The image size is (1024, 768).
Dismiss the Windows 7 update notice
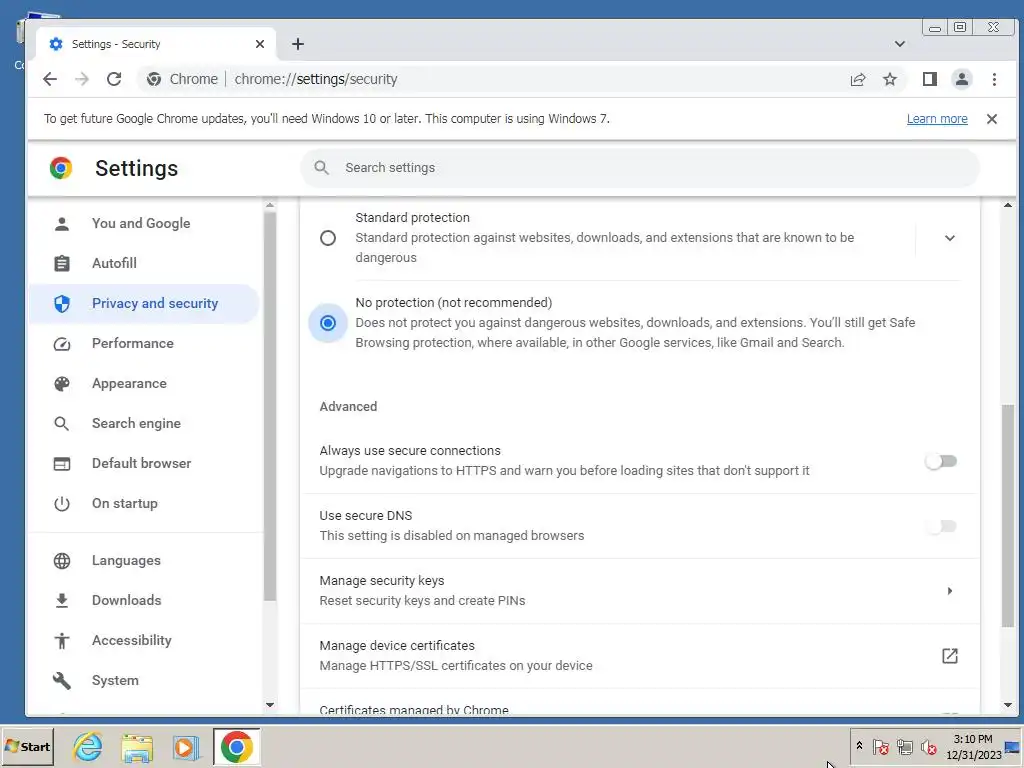pos(991,119)
